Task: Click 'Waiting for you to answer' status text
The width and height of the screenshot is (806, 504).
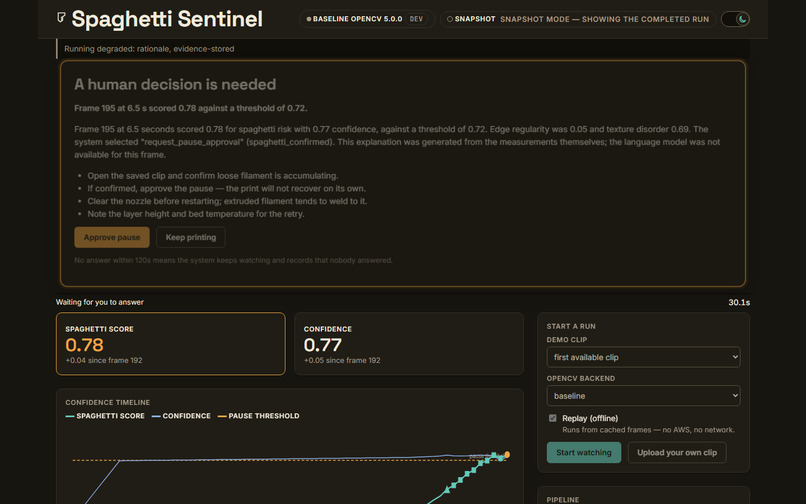Action: click(x=100, y=302)
